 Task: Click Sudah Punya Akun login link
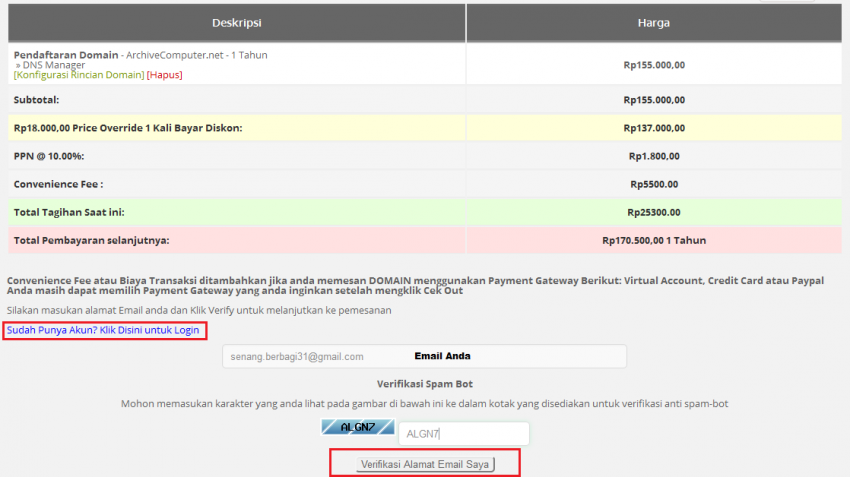[103, 330]
